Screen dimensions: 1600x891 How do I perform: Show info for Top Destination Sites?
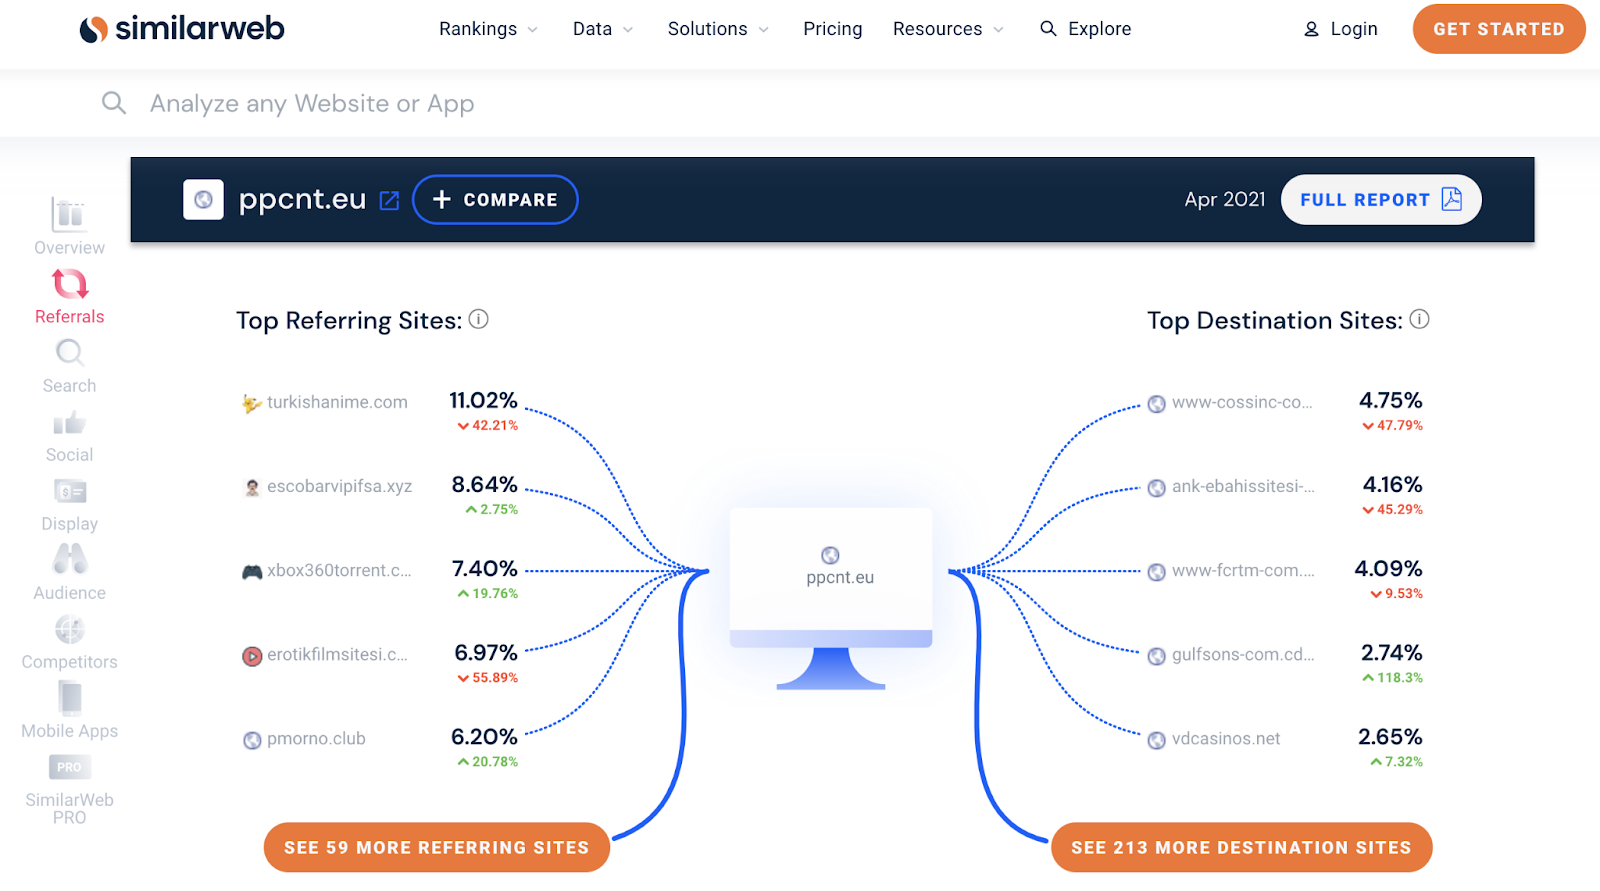[x=1419, y=320]
